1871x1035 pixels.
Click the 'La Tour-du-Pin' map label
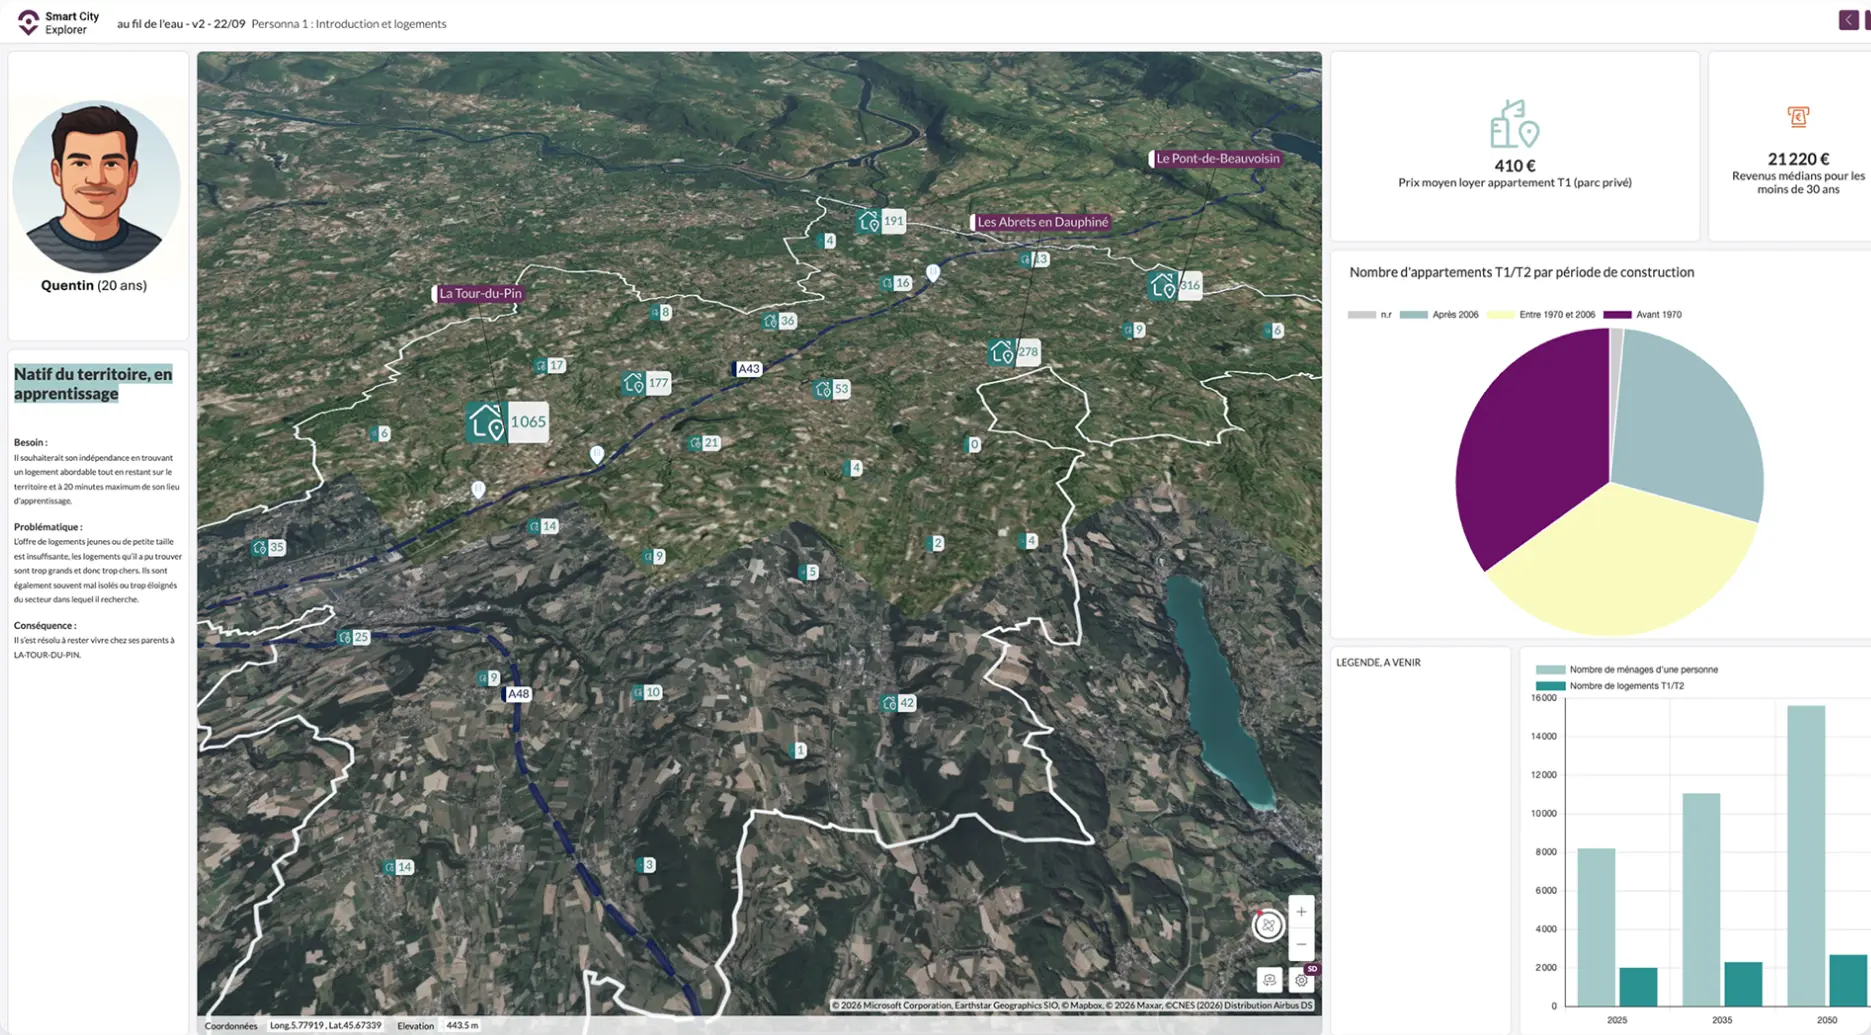pyautogui.click(x=480, y=293)
